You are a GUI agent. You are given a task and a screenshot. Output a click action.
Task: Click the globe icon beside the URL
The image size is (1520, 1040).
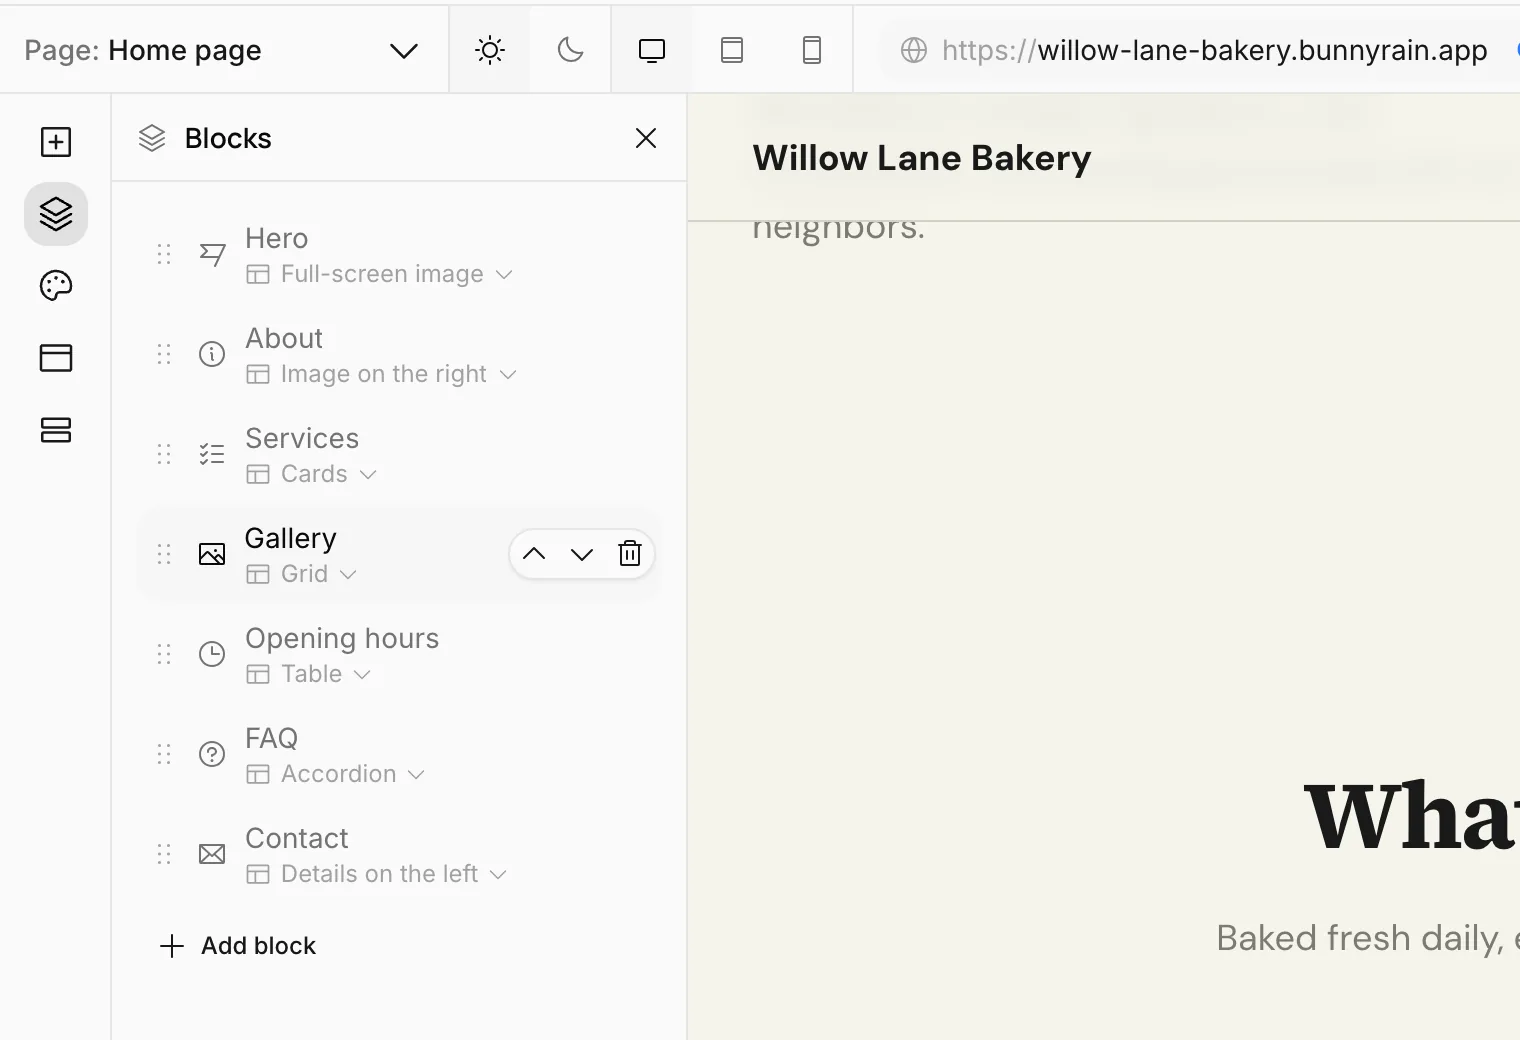coord(914,50)
